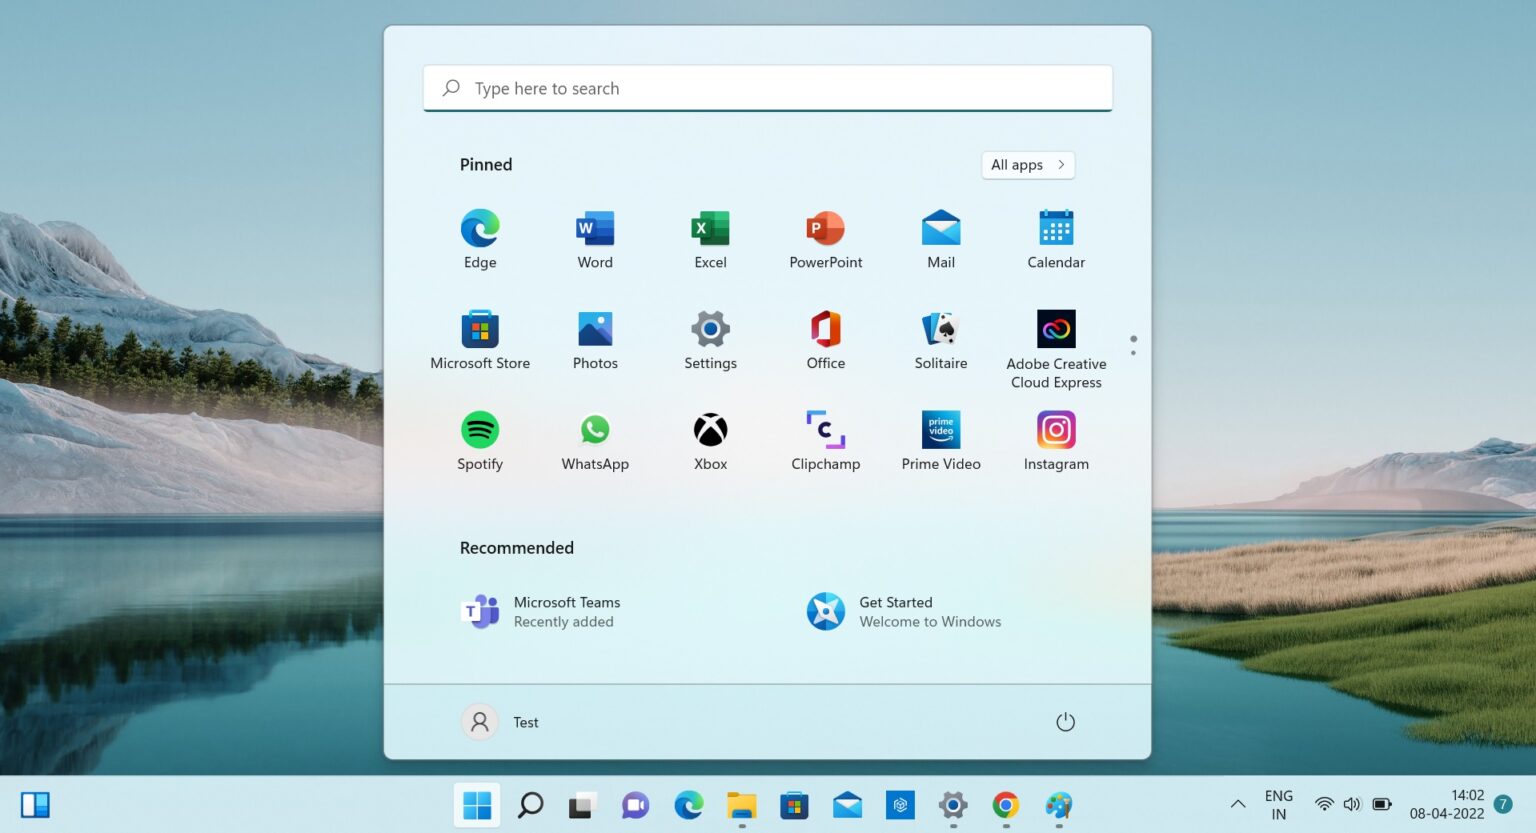Show hidden icons in system tray

[1238, 804]
